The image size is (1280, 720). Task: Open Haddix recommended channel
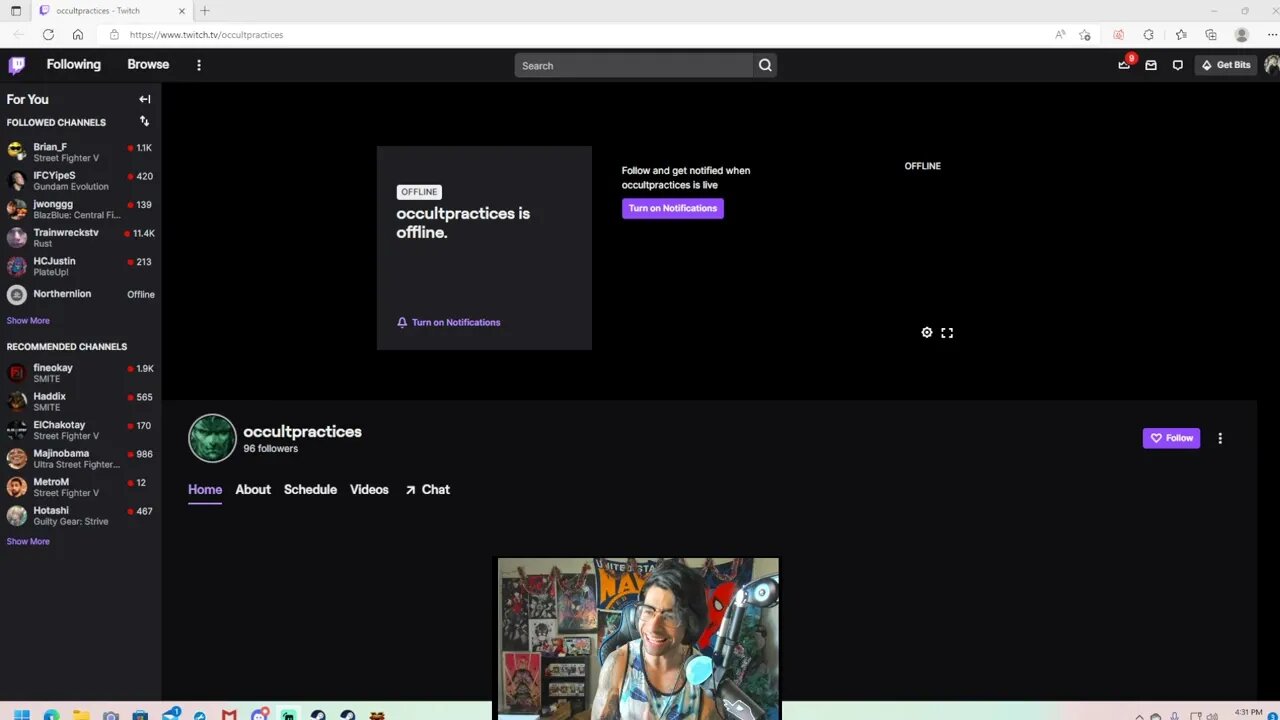point(80,401)
